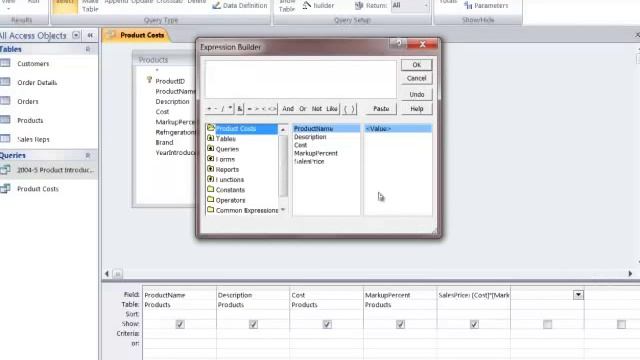Image resolution: width=640 pixels, height=360 pixels.
Task: Insert the Like operator
Action: (332, 109)
